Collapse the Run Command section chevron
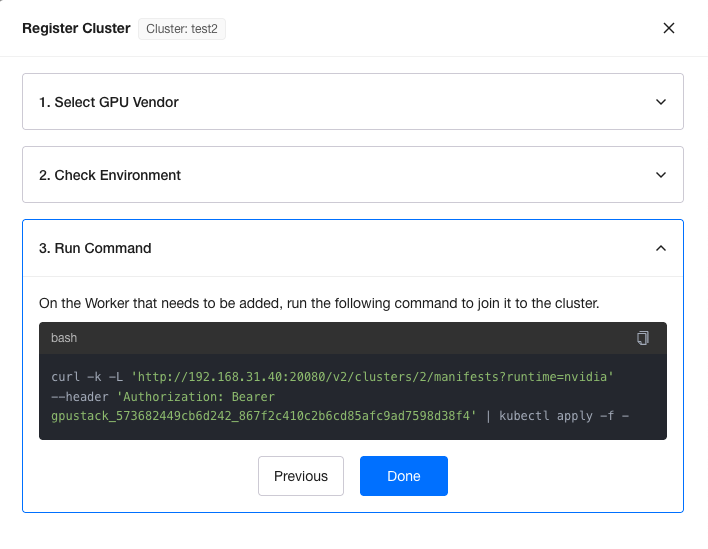This screenshot has height=549, width=708. pos(660,248)
